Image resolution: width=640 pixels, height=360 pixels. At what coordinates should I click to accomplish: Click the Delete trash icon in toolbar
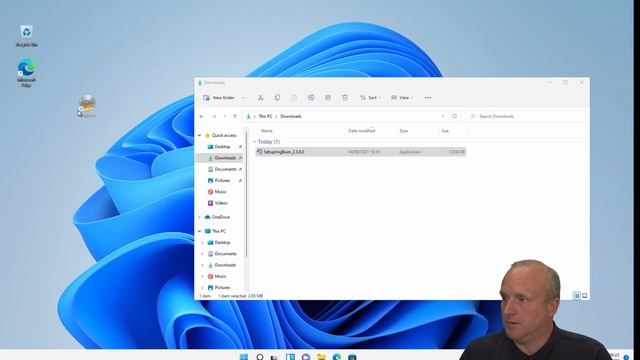point(345,98)
